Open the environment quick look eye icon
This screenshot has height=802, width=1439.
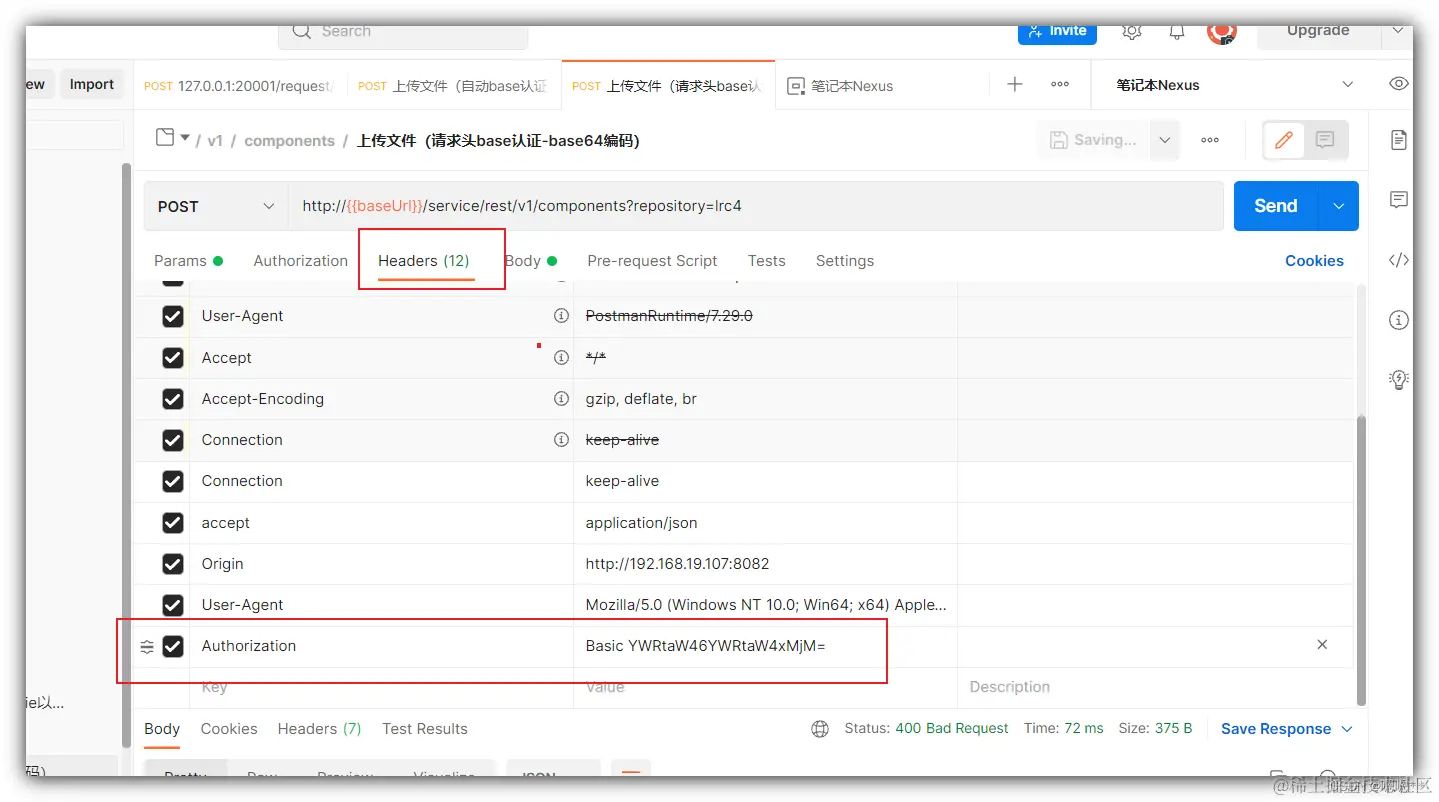point(1399,84)
